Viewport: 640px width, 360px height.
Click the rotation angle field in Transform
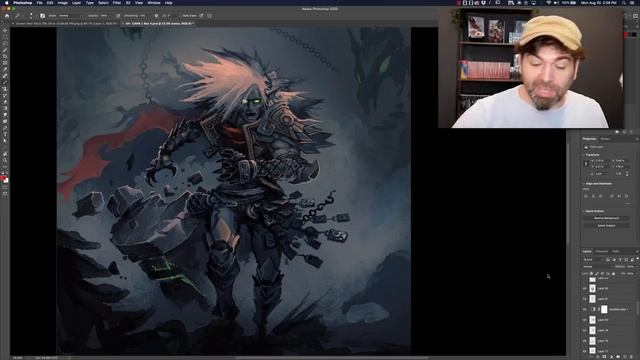(600, 174)
